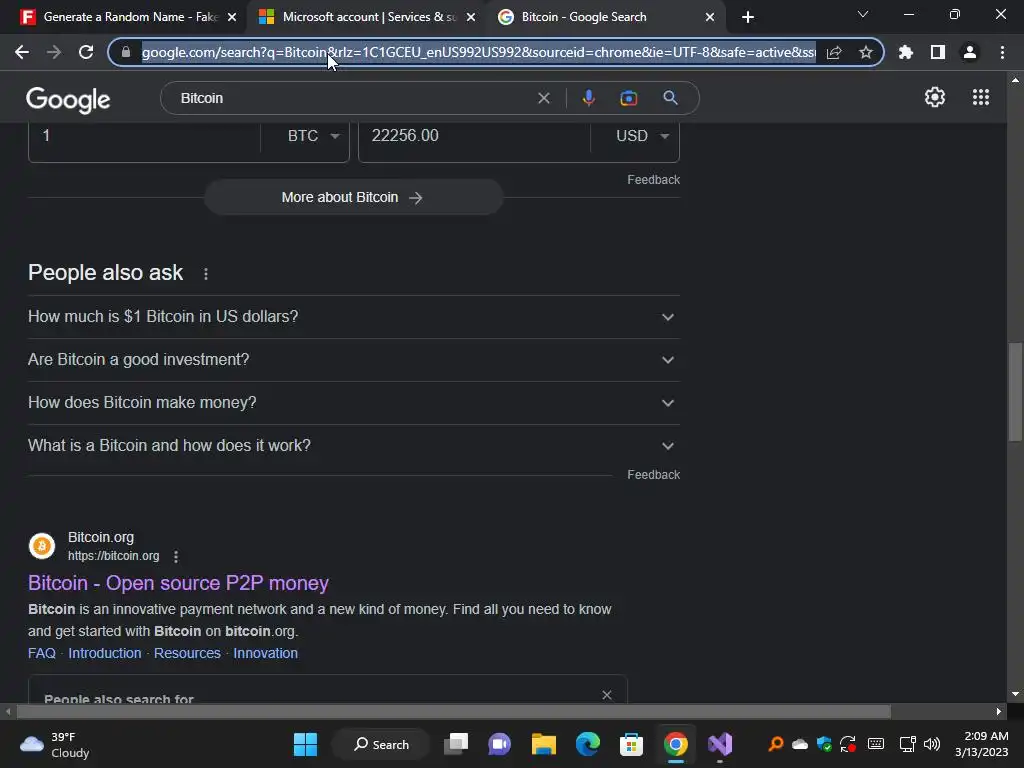Open the clock and date 2:09 AM
The image size is (1024, 768).
(x=982, y=744)
